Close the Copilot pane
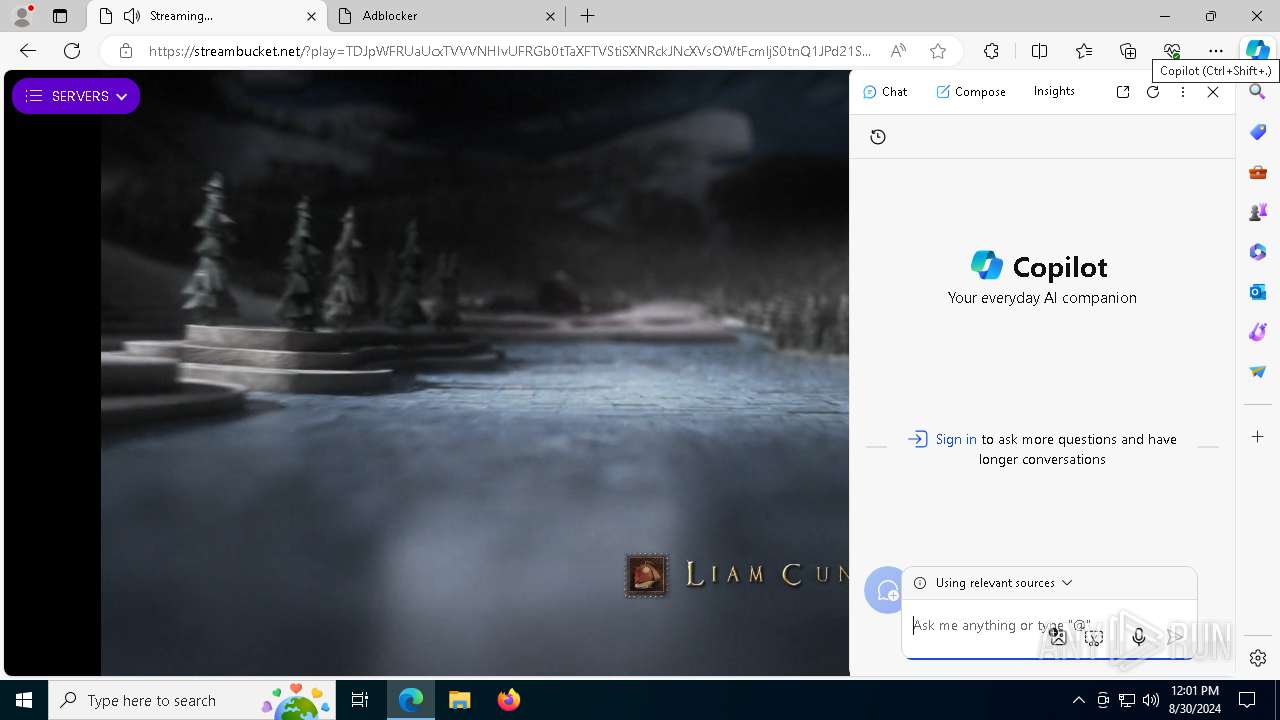This screenshot has width=1280, height=720. [1213, 91]
